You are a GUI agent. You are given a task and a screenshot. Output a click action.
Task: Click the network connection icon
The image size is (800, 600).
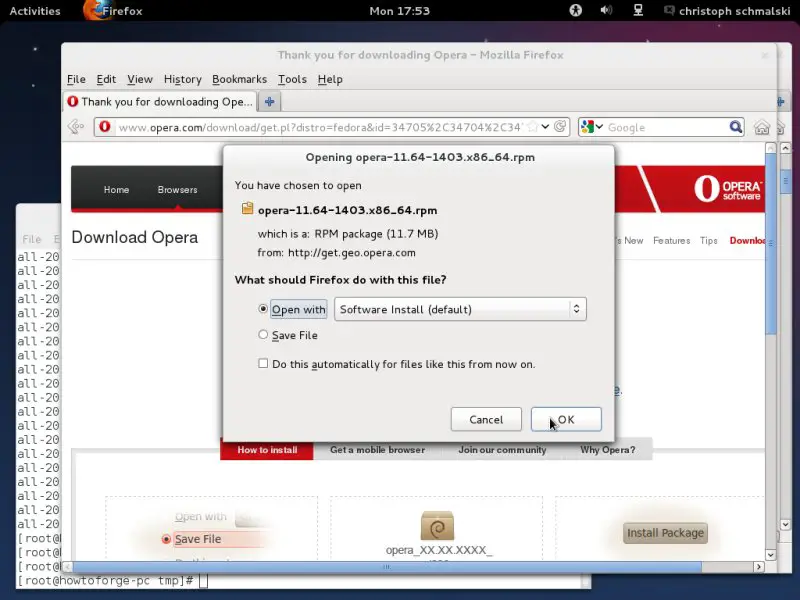[638, 10]
